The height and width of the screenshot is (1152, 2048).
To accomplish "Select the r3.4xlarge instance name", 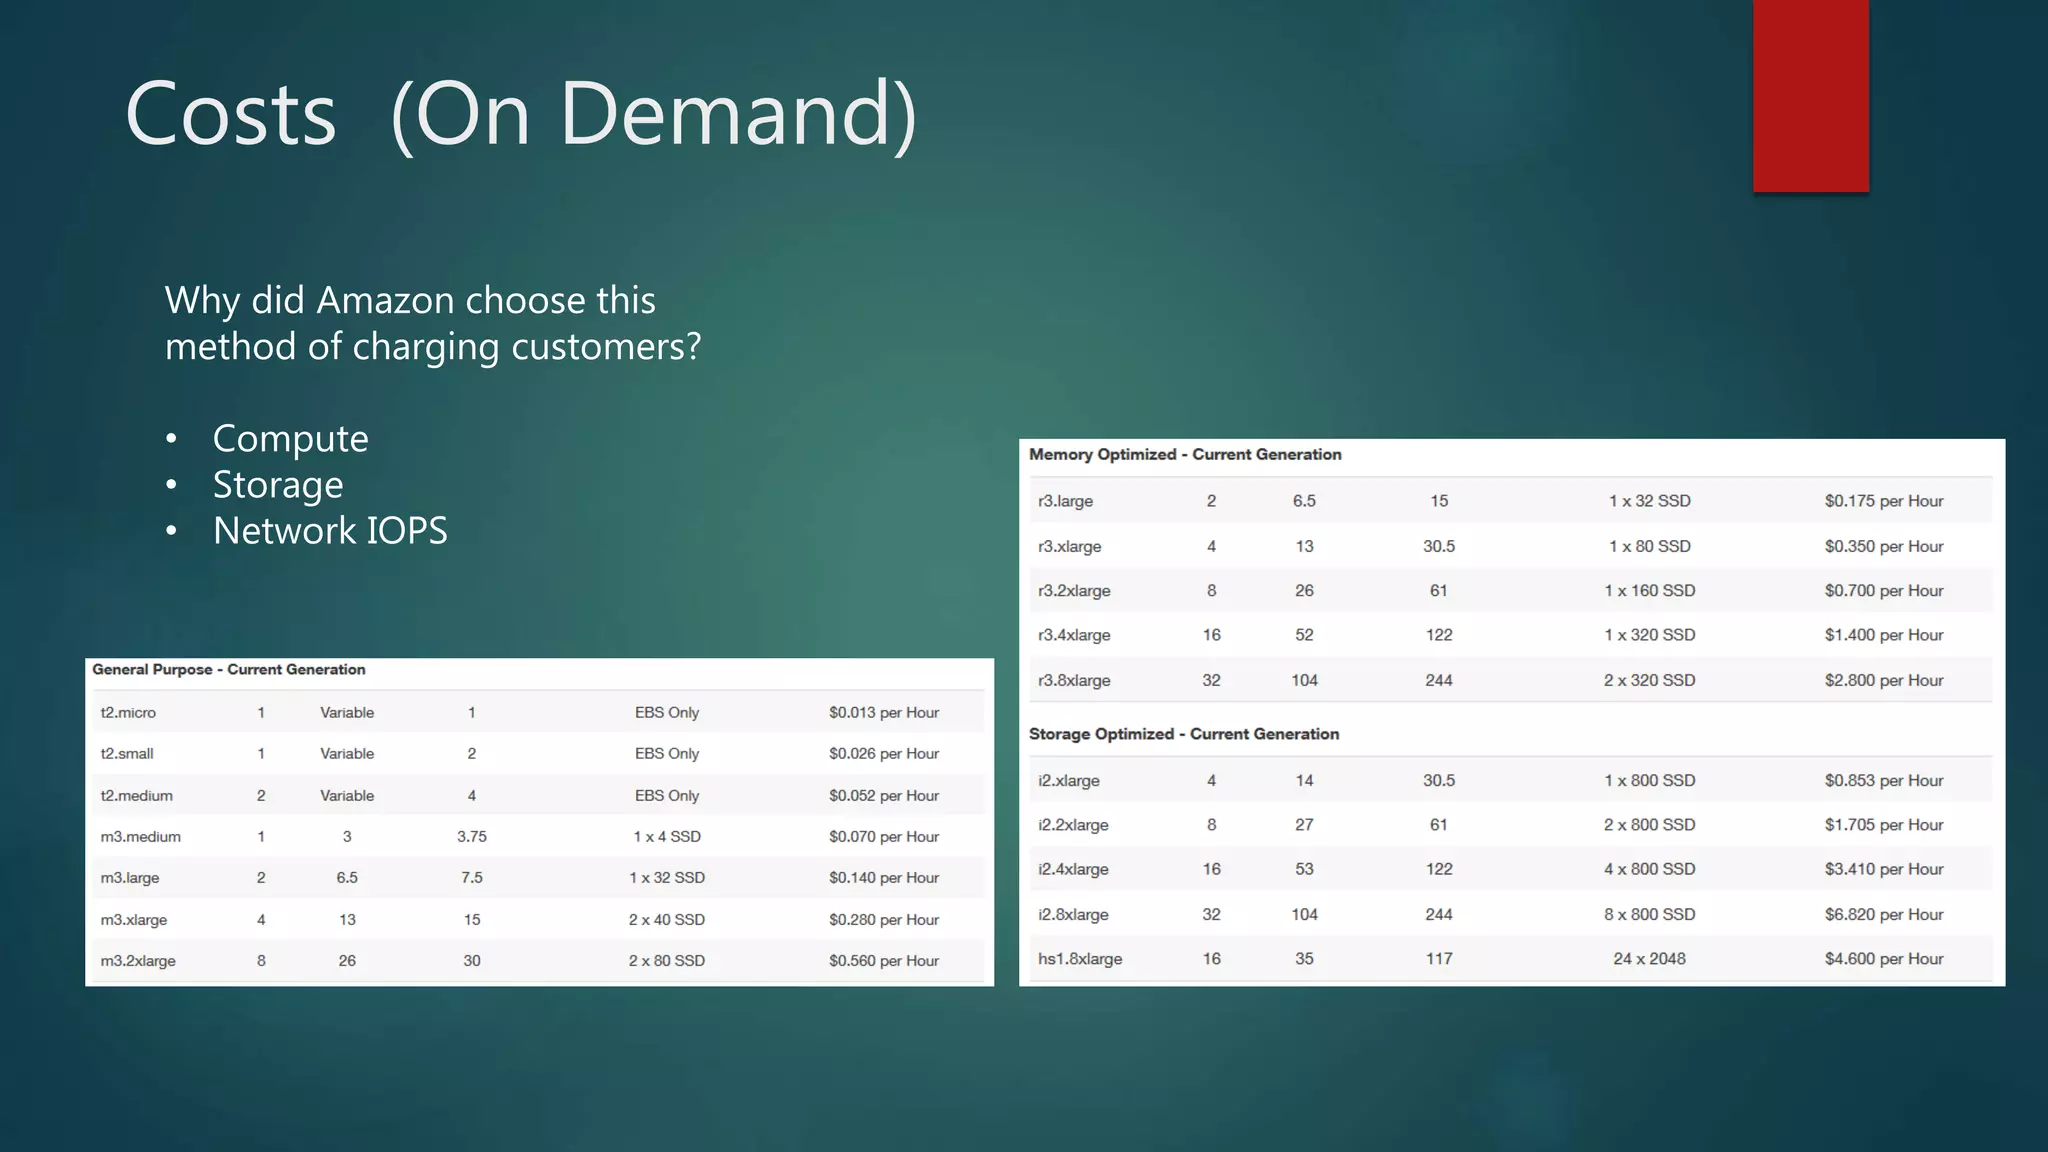I will coord(1074,634).
